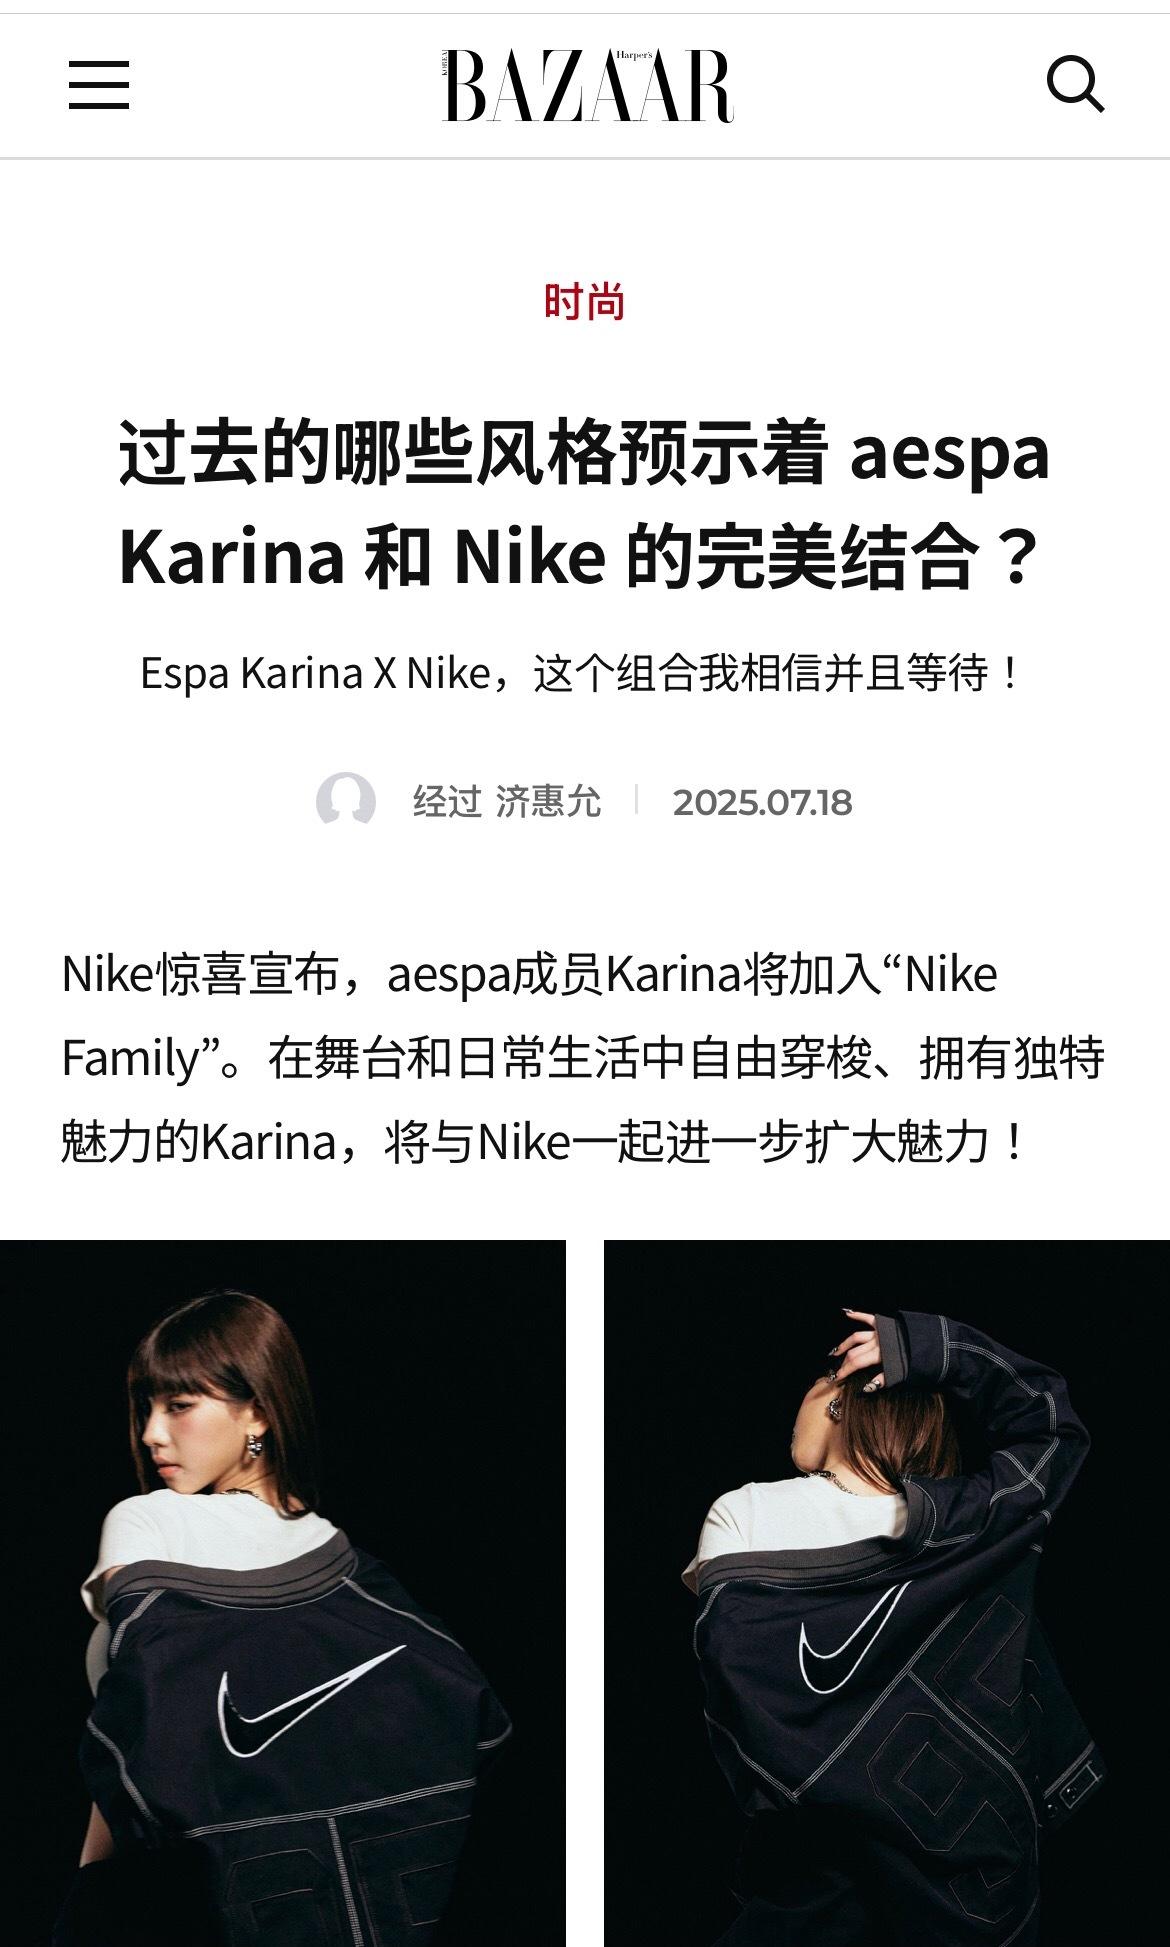
Task: Tap the author avatar icon
Action: click(345, 801)
